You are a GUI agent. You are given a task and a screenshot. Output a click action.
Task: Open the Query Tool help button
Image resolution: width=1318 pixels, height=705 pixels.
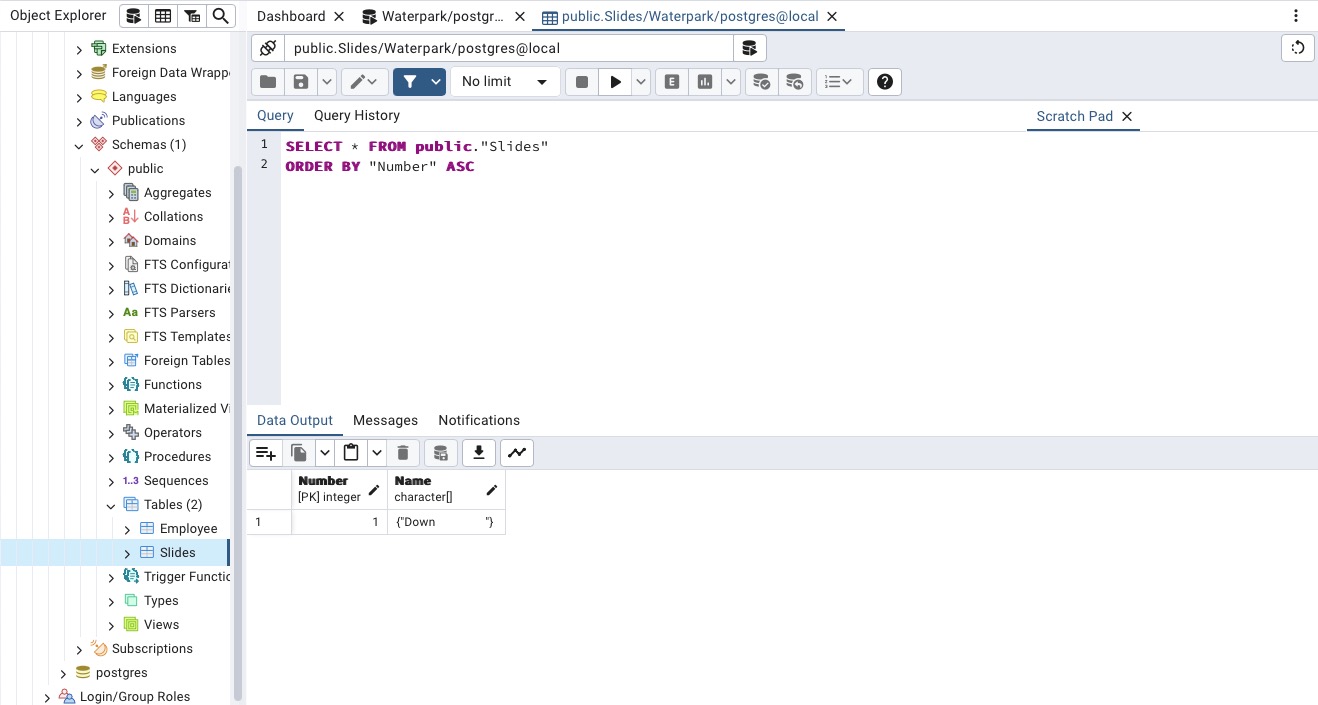pos(884,81)
